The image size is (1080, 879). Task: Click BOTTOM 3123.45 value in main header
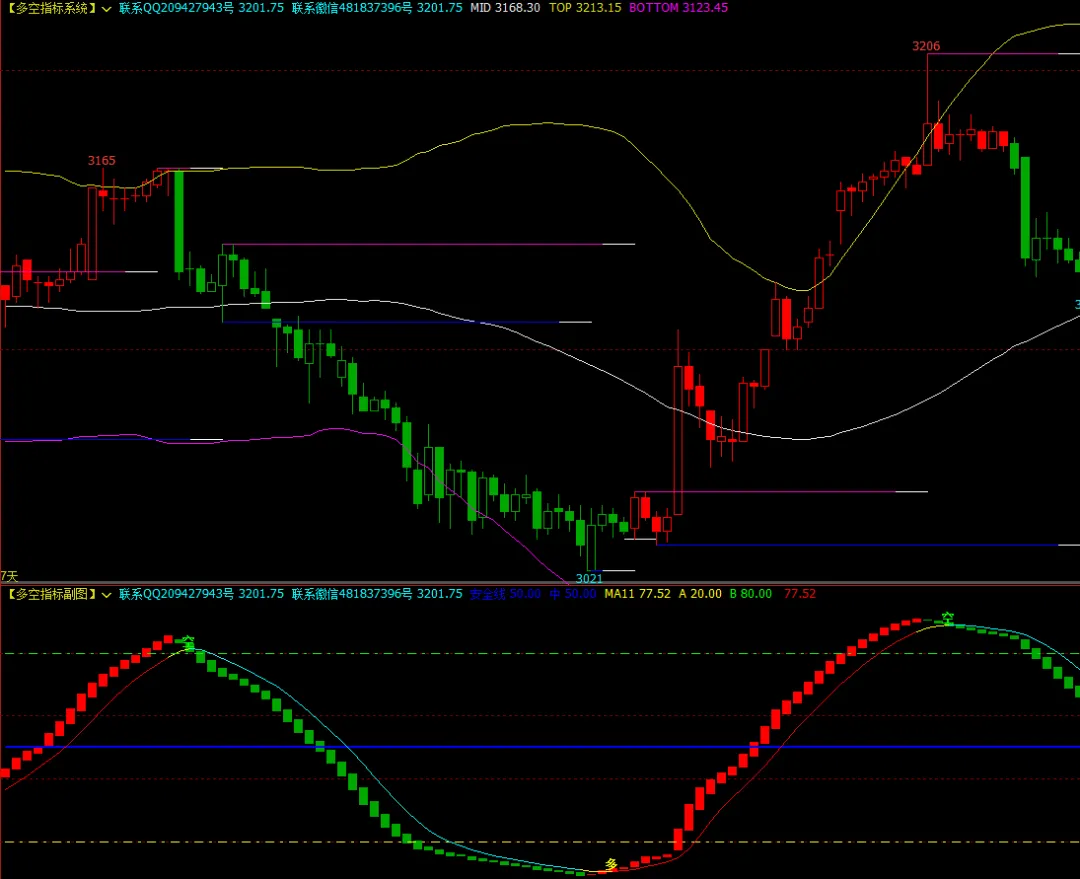pos(678,8)
